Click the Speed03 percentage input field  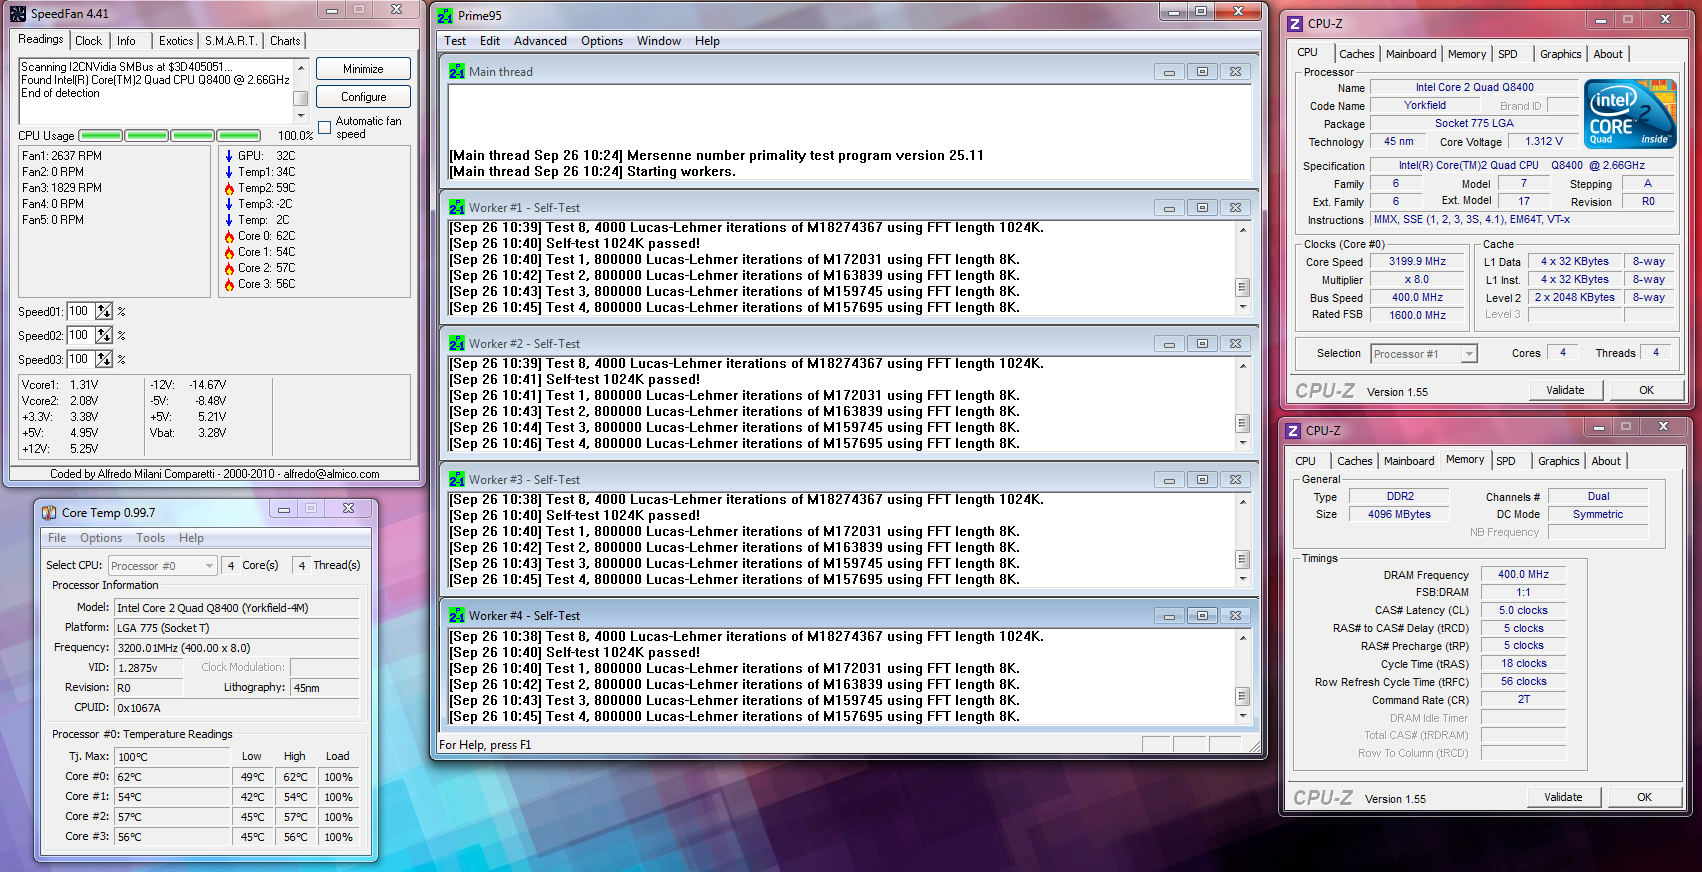click(x=80, y=360)
